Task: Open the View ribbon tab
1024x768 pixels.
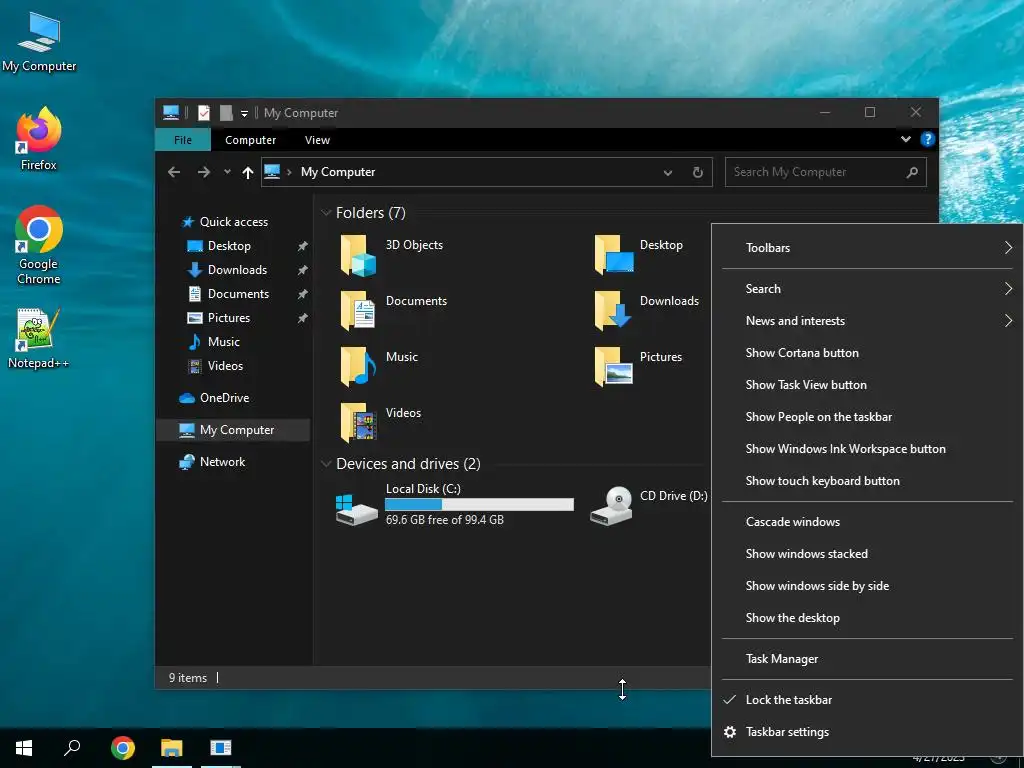Action: click(317, 140)
